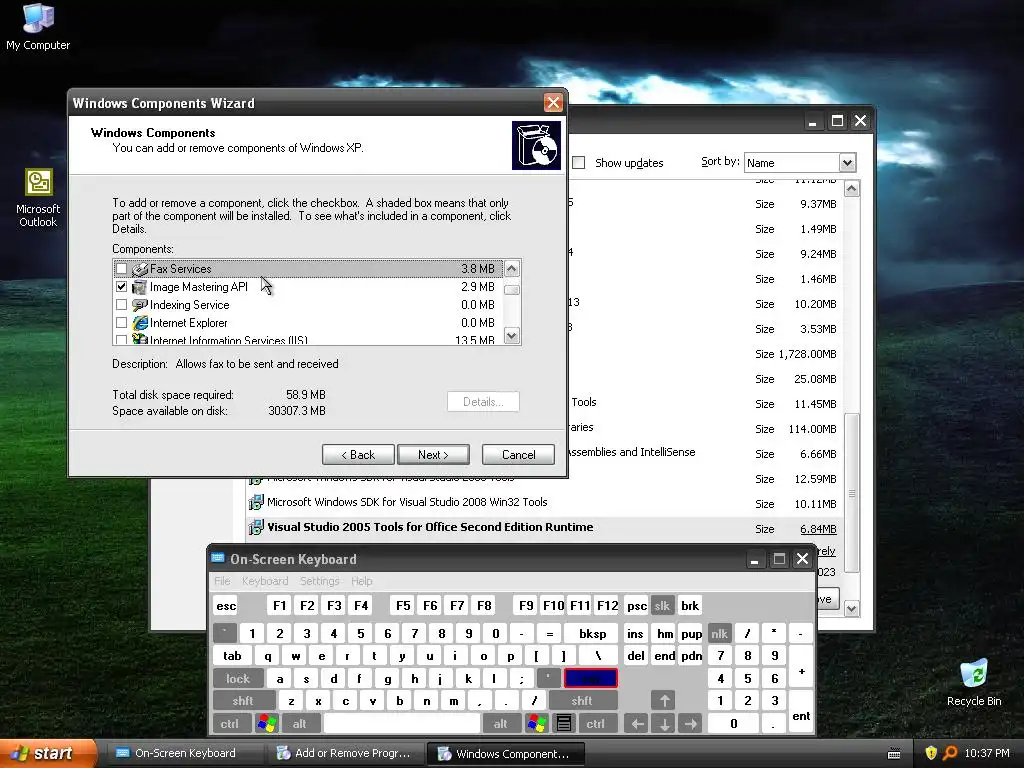This screenshot has height=768, width=1024.
Task: Toggle the lock key on keyboard
Action: pyautogui.click(x=238, y=679)
